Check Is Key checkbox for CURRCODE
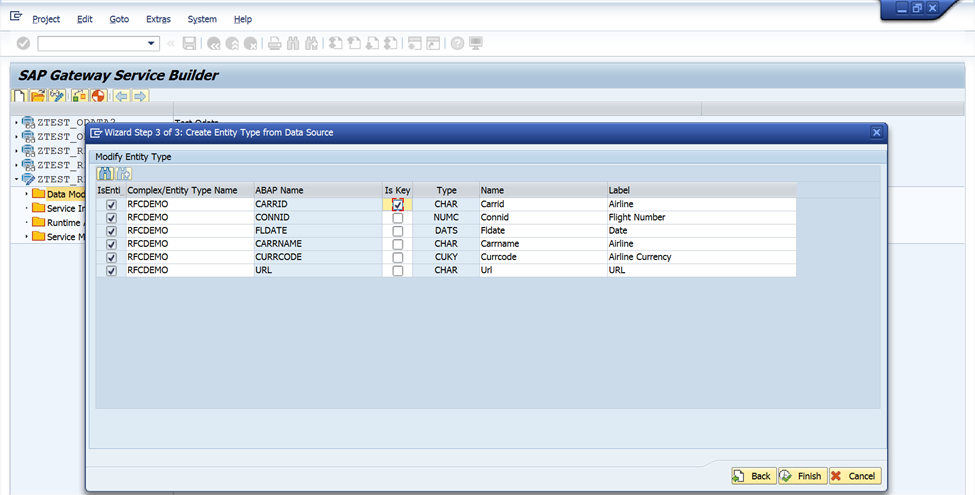 [398, 257]
